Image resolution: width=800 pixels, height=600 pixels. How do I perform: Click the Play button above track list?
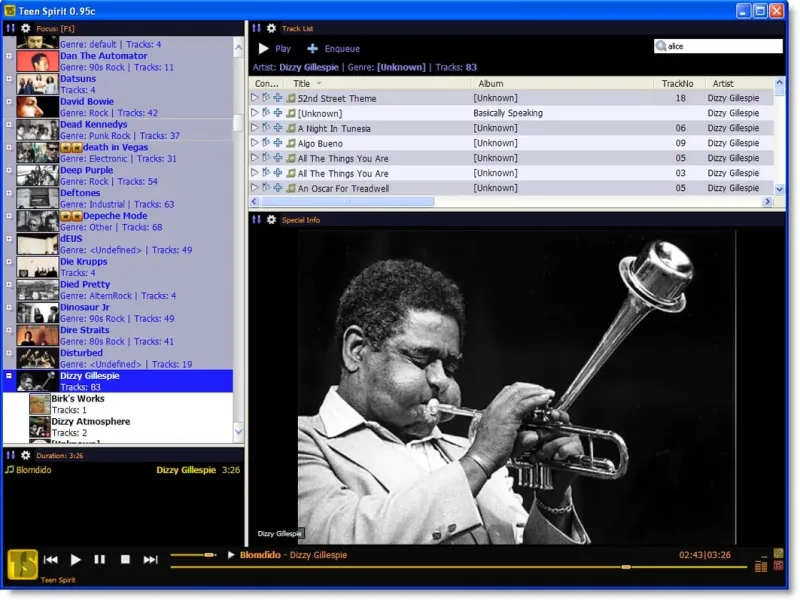[274, 48]
